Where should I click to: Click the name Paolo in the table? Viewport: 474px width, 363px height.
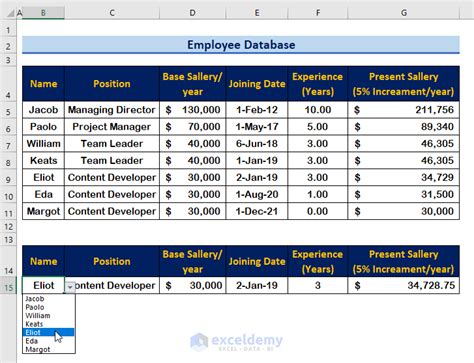click(43, 127)
